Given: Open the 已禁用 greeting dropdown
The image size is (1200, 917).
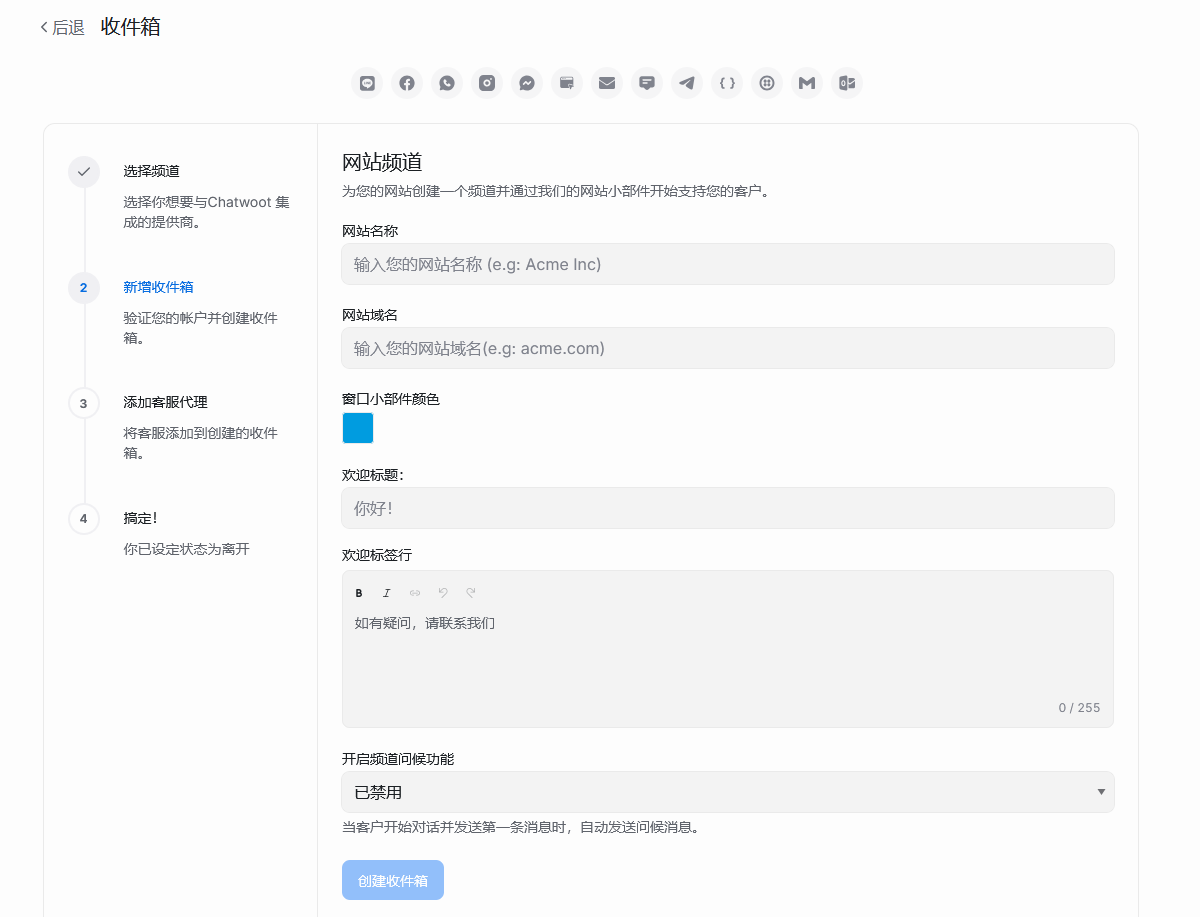Looking at the screenshot, I should pyautogui.click(x=727, y=792).
